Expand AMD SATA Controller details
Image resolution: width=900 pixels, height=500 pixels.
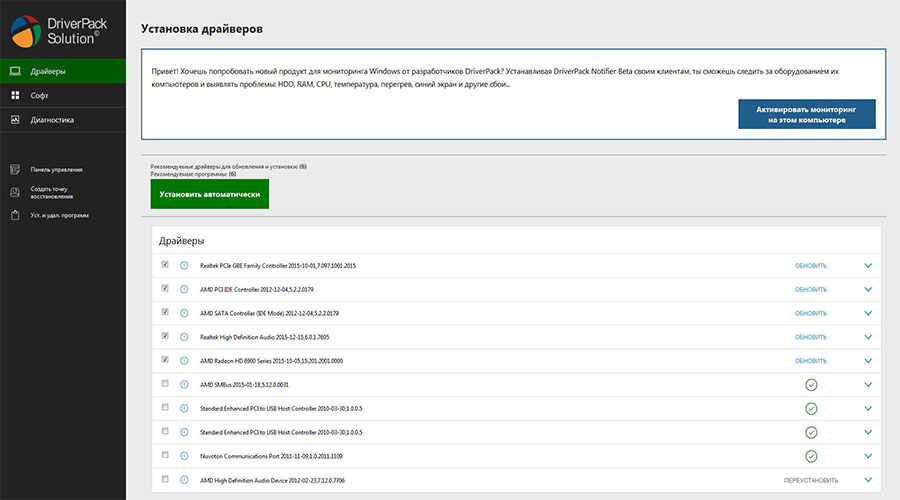(x=868, y=313)
